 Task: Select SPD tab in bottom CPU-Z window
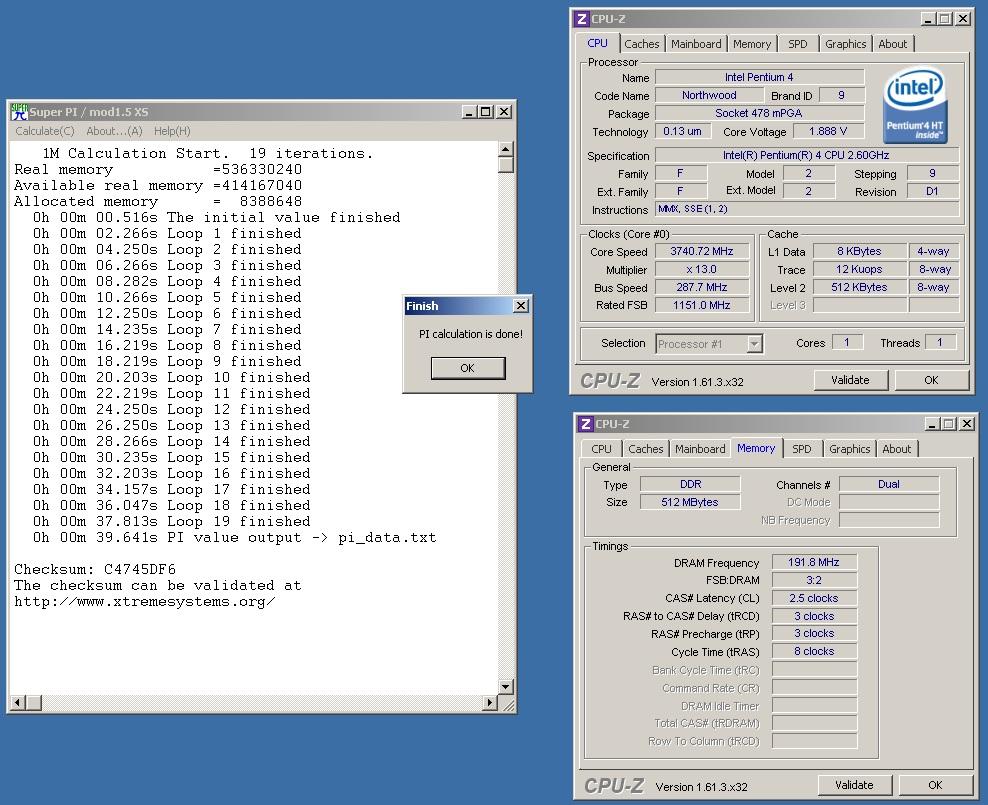click(x=801, y=449)
